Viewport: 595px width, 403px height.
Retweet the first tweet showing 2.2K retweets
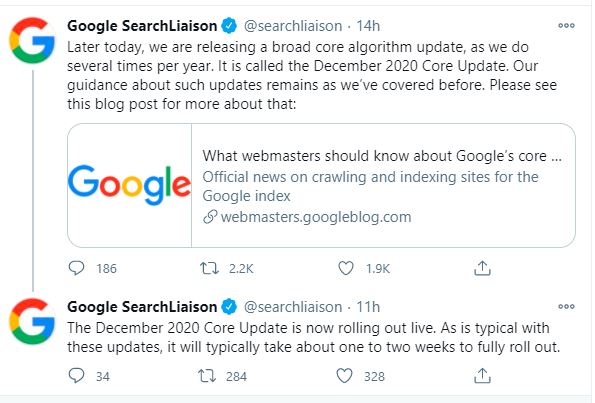(209, 269)
